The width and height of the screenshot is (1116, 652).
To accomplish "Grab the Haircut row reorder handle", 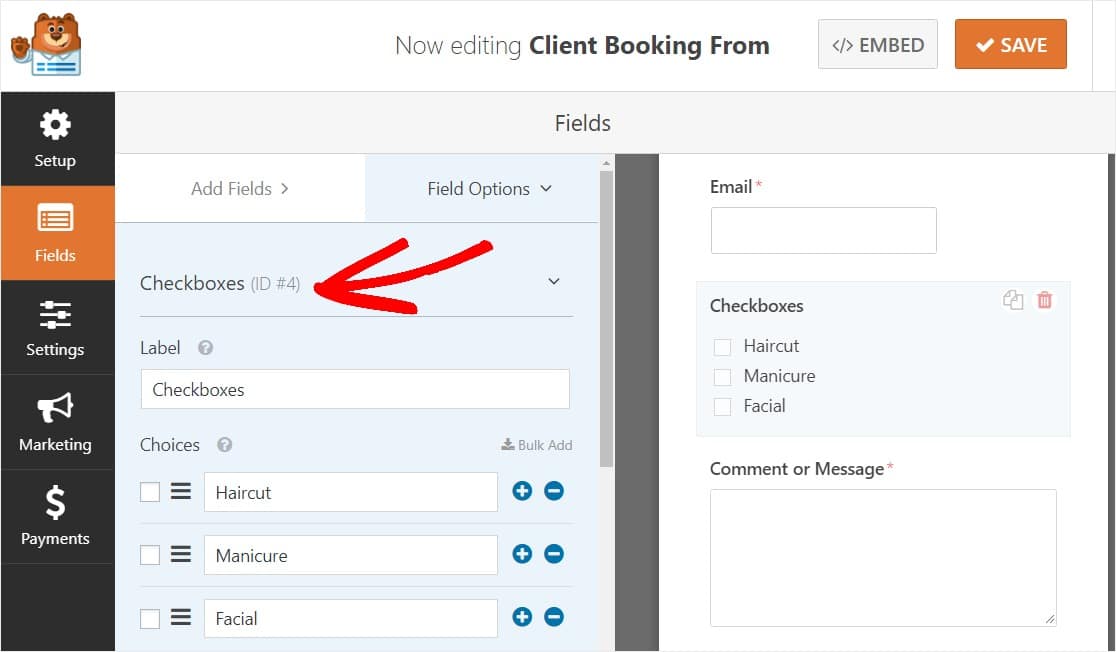I will (x=181, y=491).
